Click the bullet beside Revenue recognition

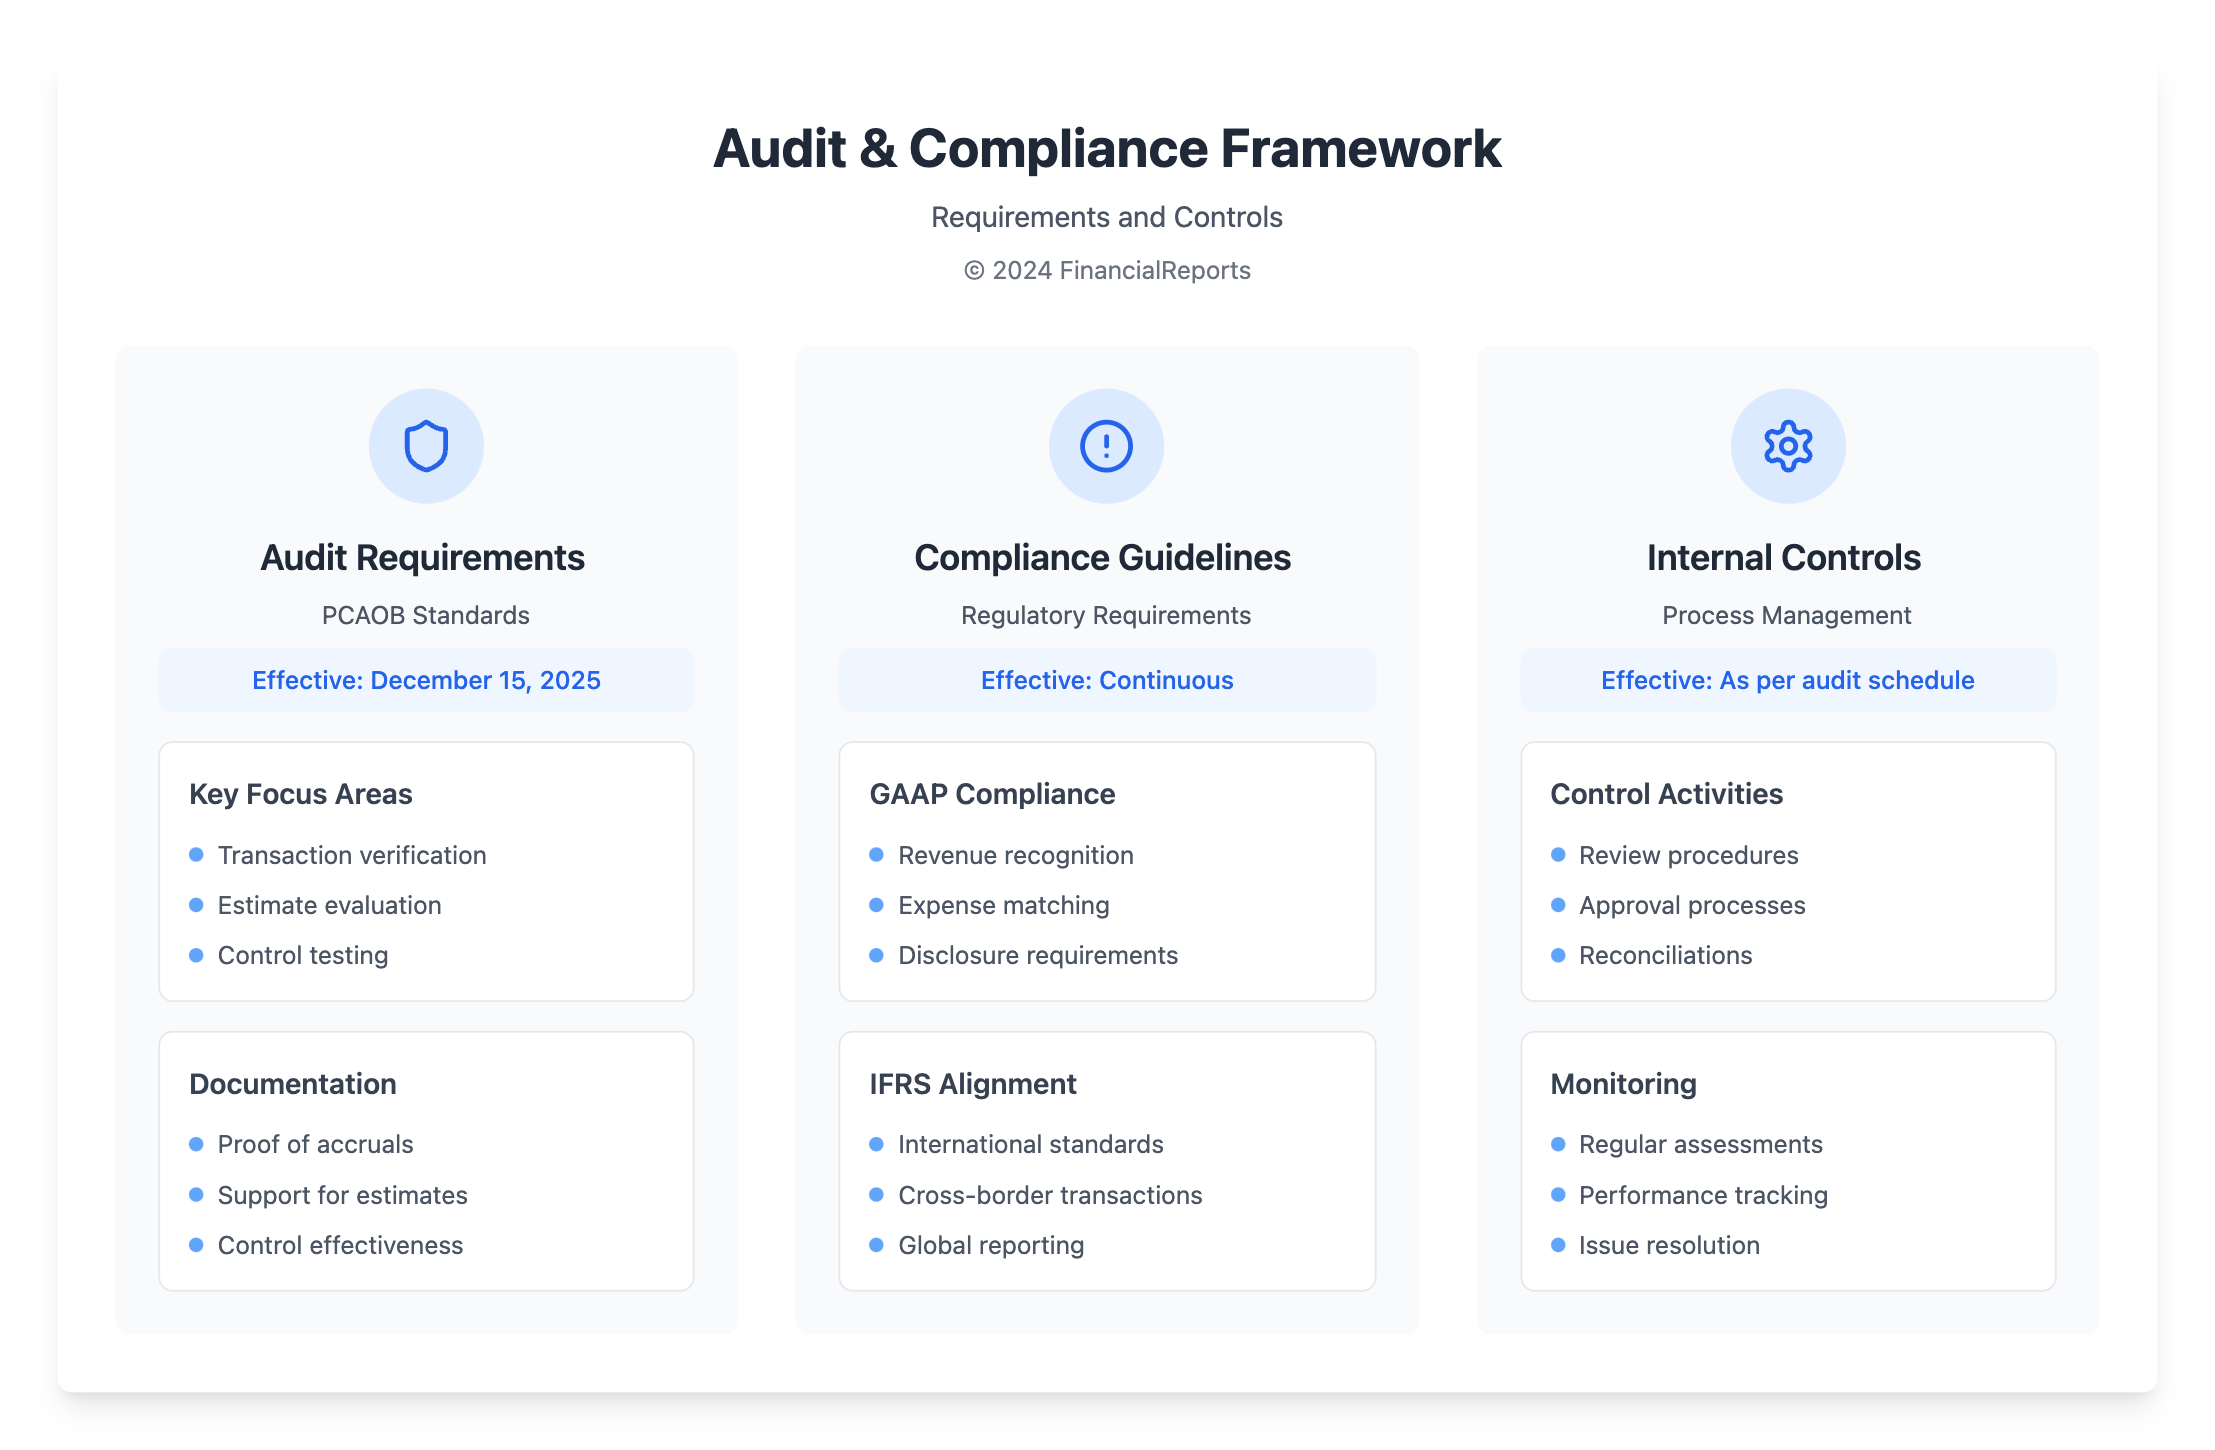(876, 855)
